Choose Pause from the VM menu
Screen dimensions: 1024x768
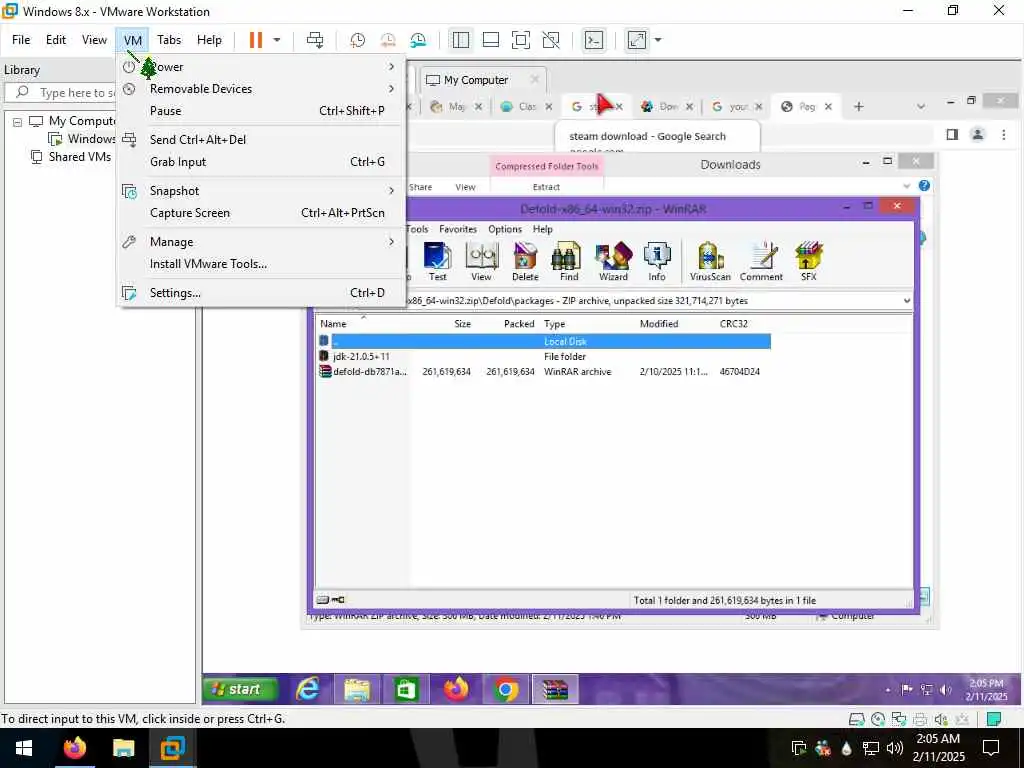[261, 111]
